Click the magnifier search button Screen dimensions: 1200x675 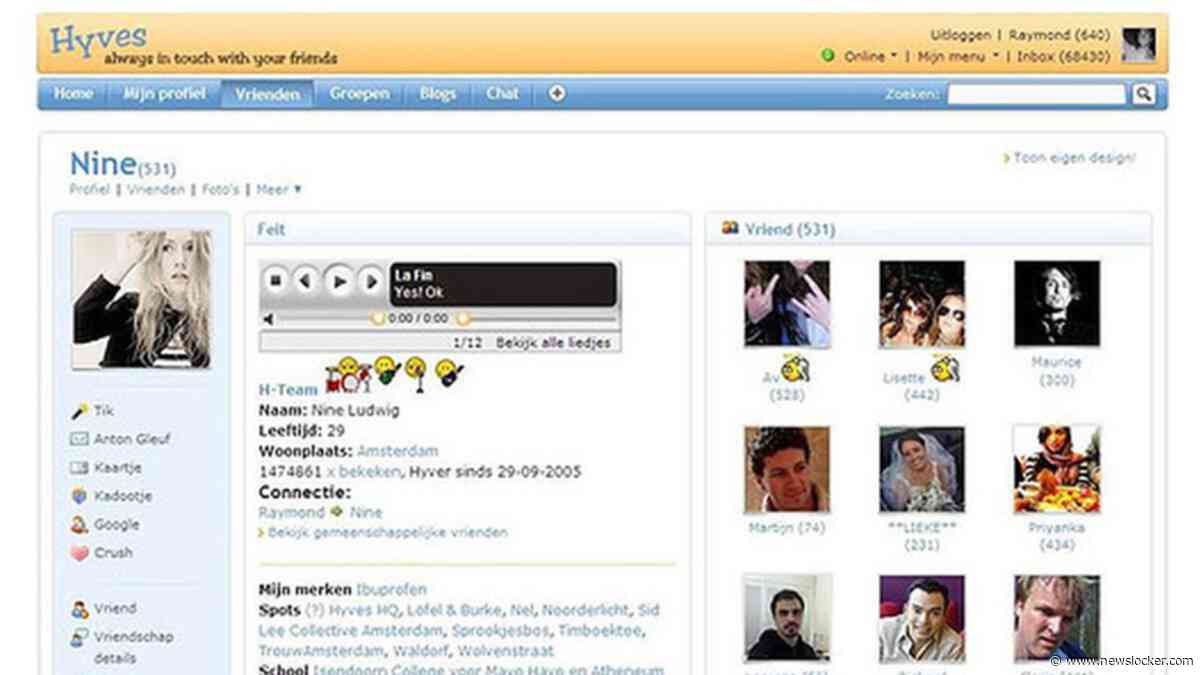coord(1144,94)
